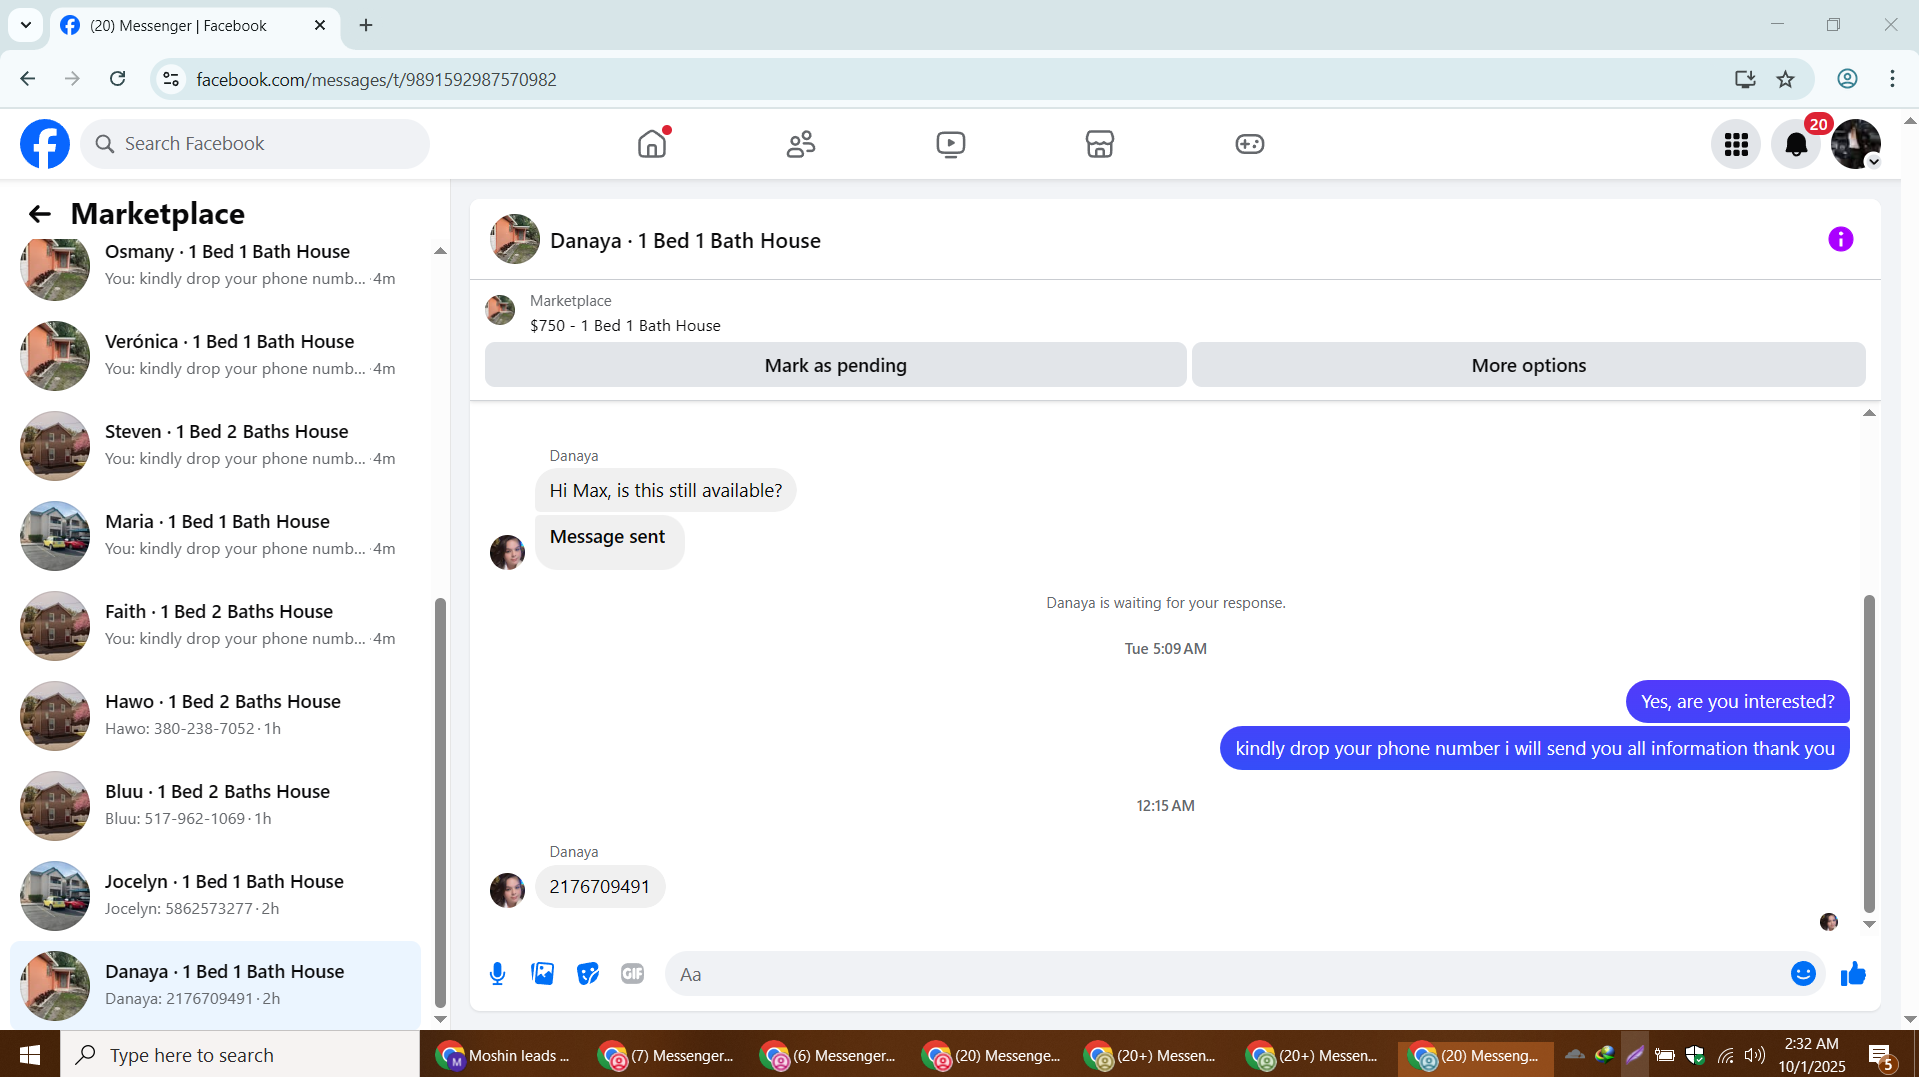
Task: Click the Search Facebook field
Action: [x=255, y=144]
